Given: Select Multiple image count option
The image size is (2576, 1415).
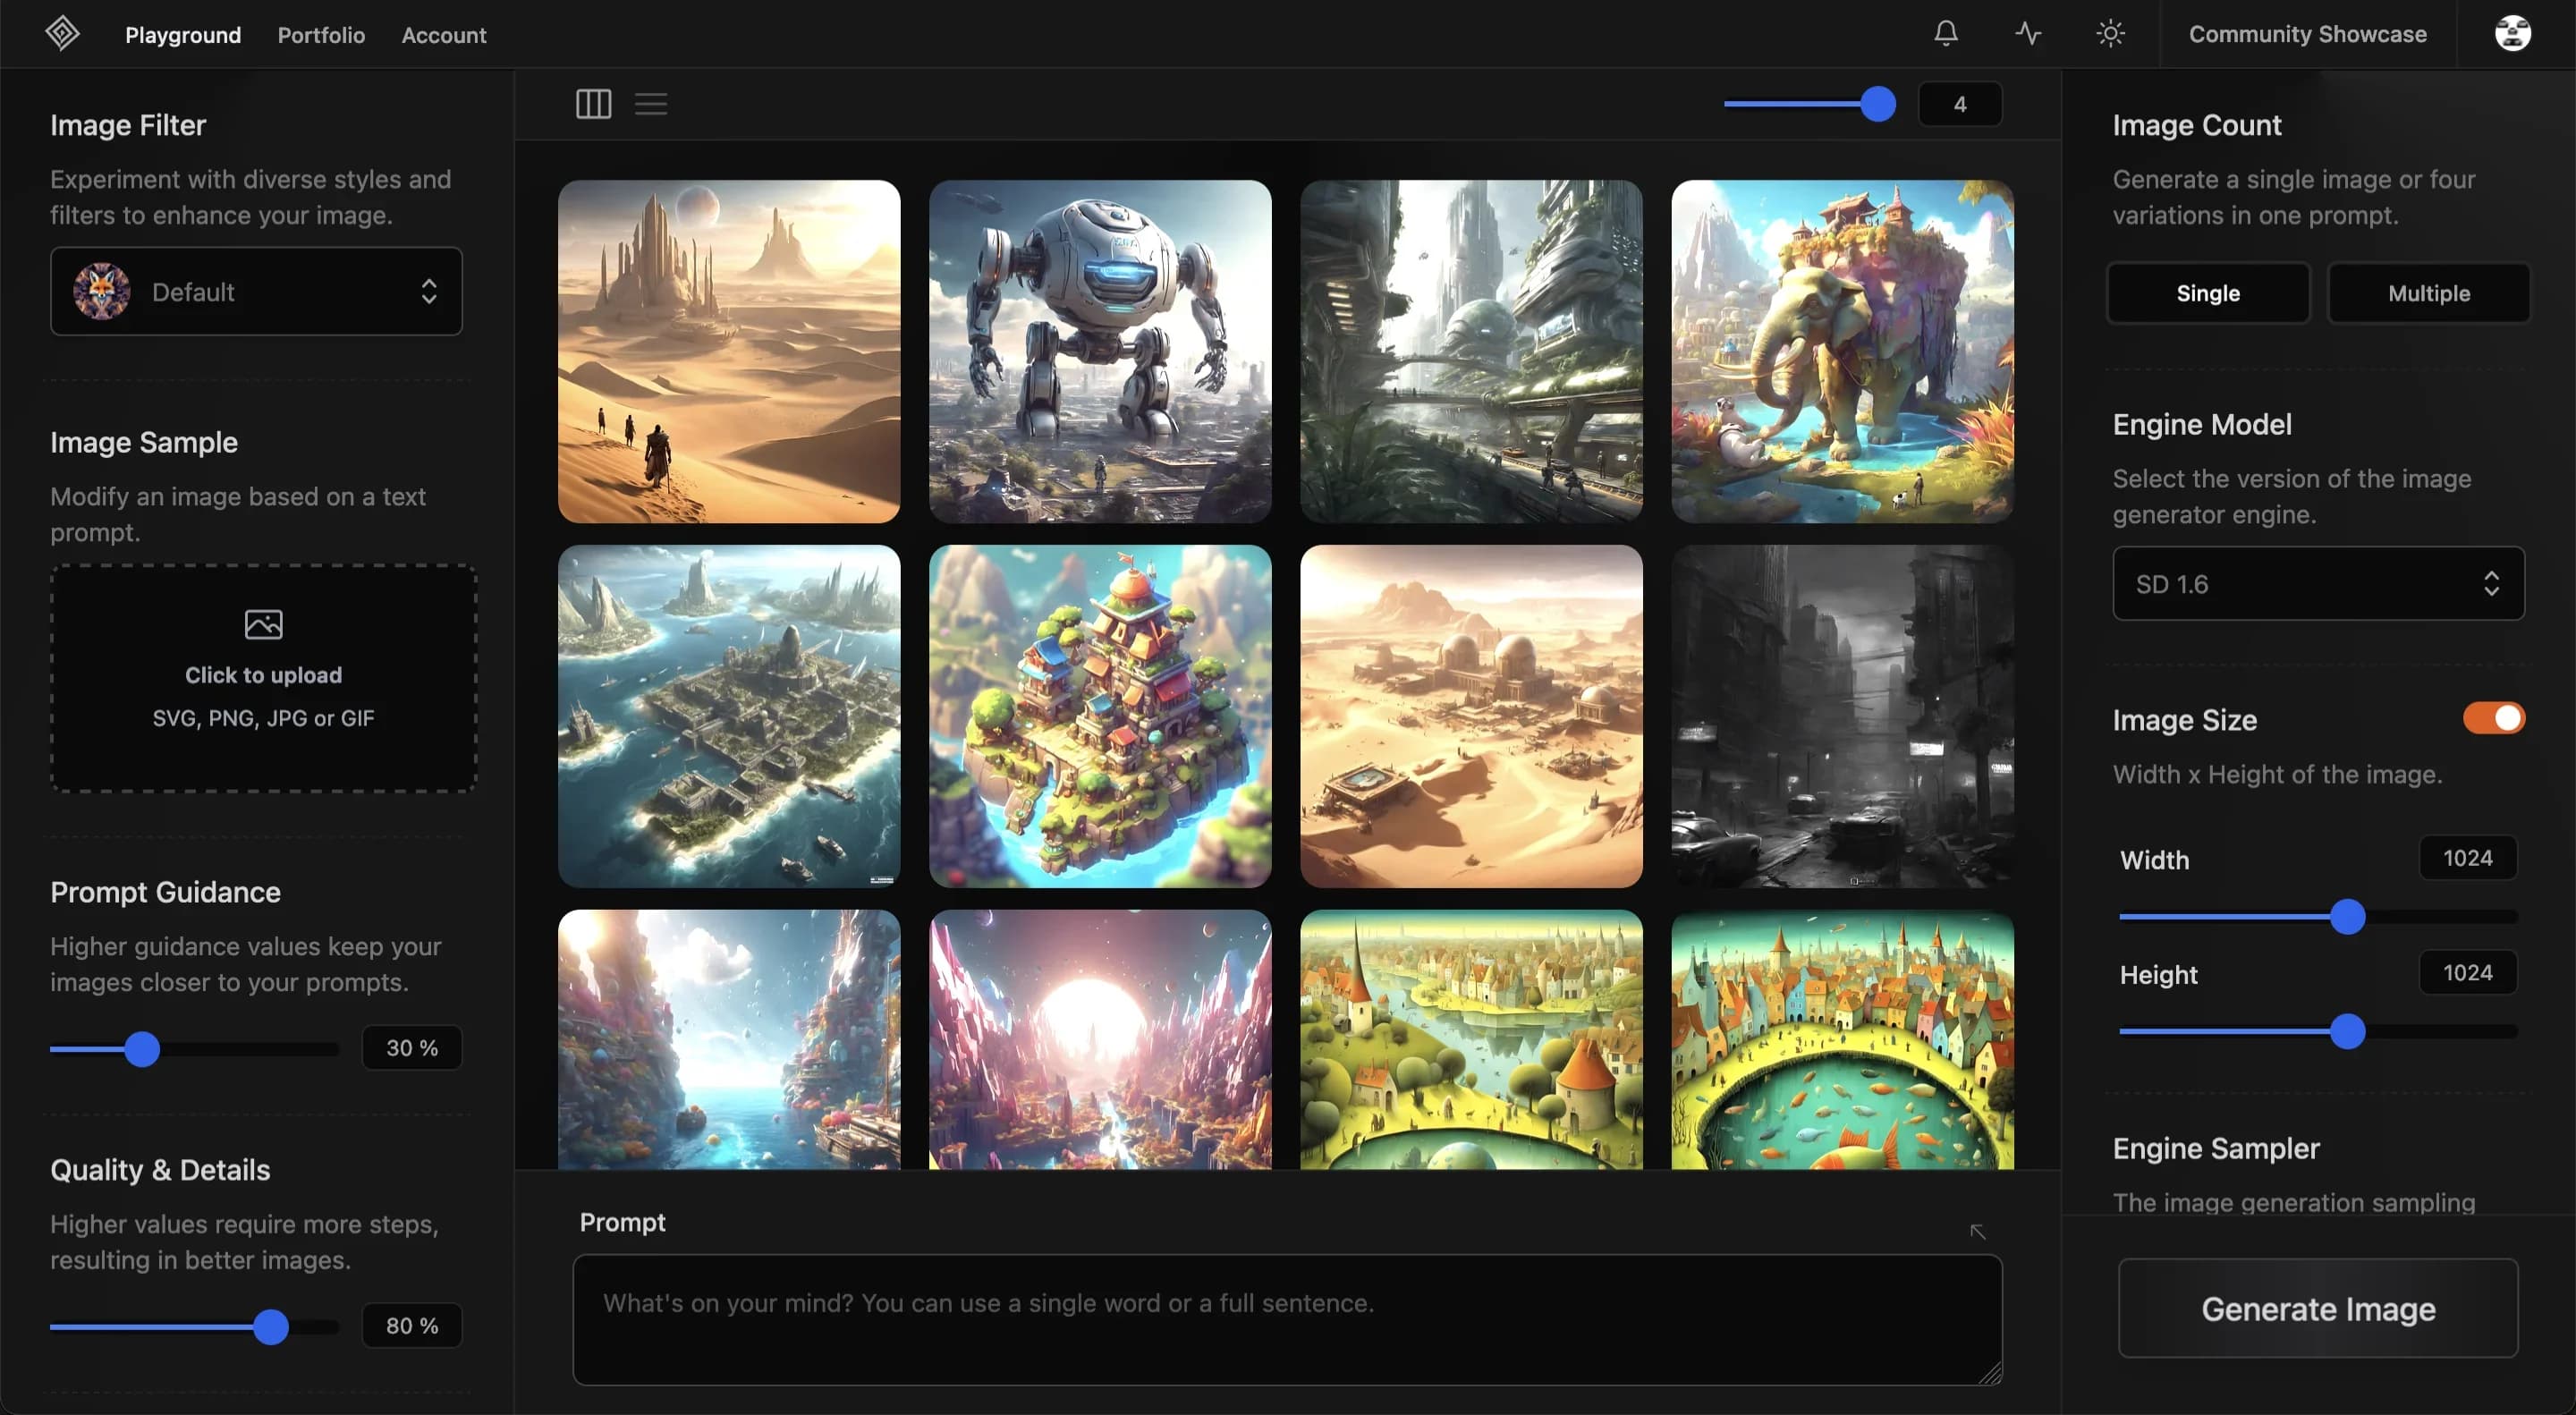Looking at the screenshot, I should click(2428, 292).
